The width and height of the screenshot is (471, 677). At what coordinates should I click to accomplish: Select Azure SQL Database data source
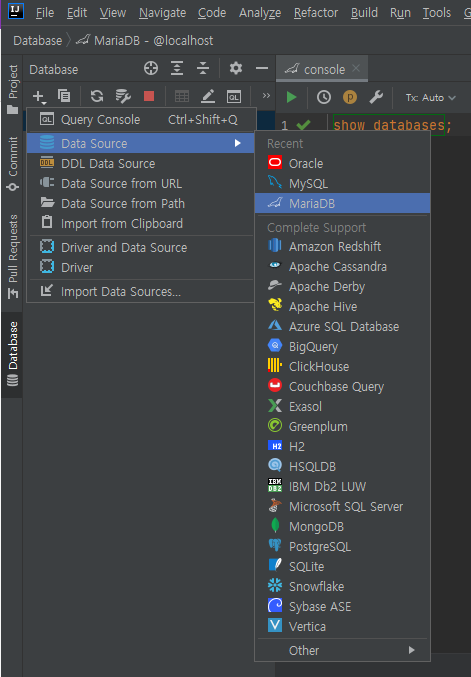342,326
